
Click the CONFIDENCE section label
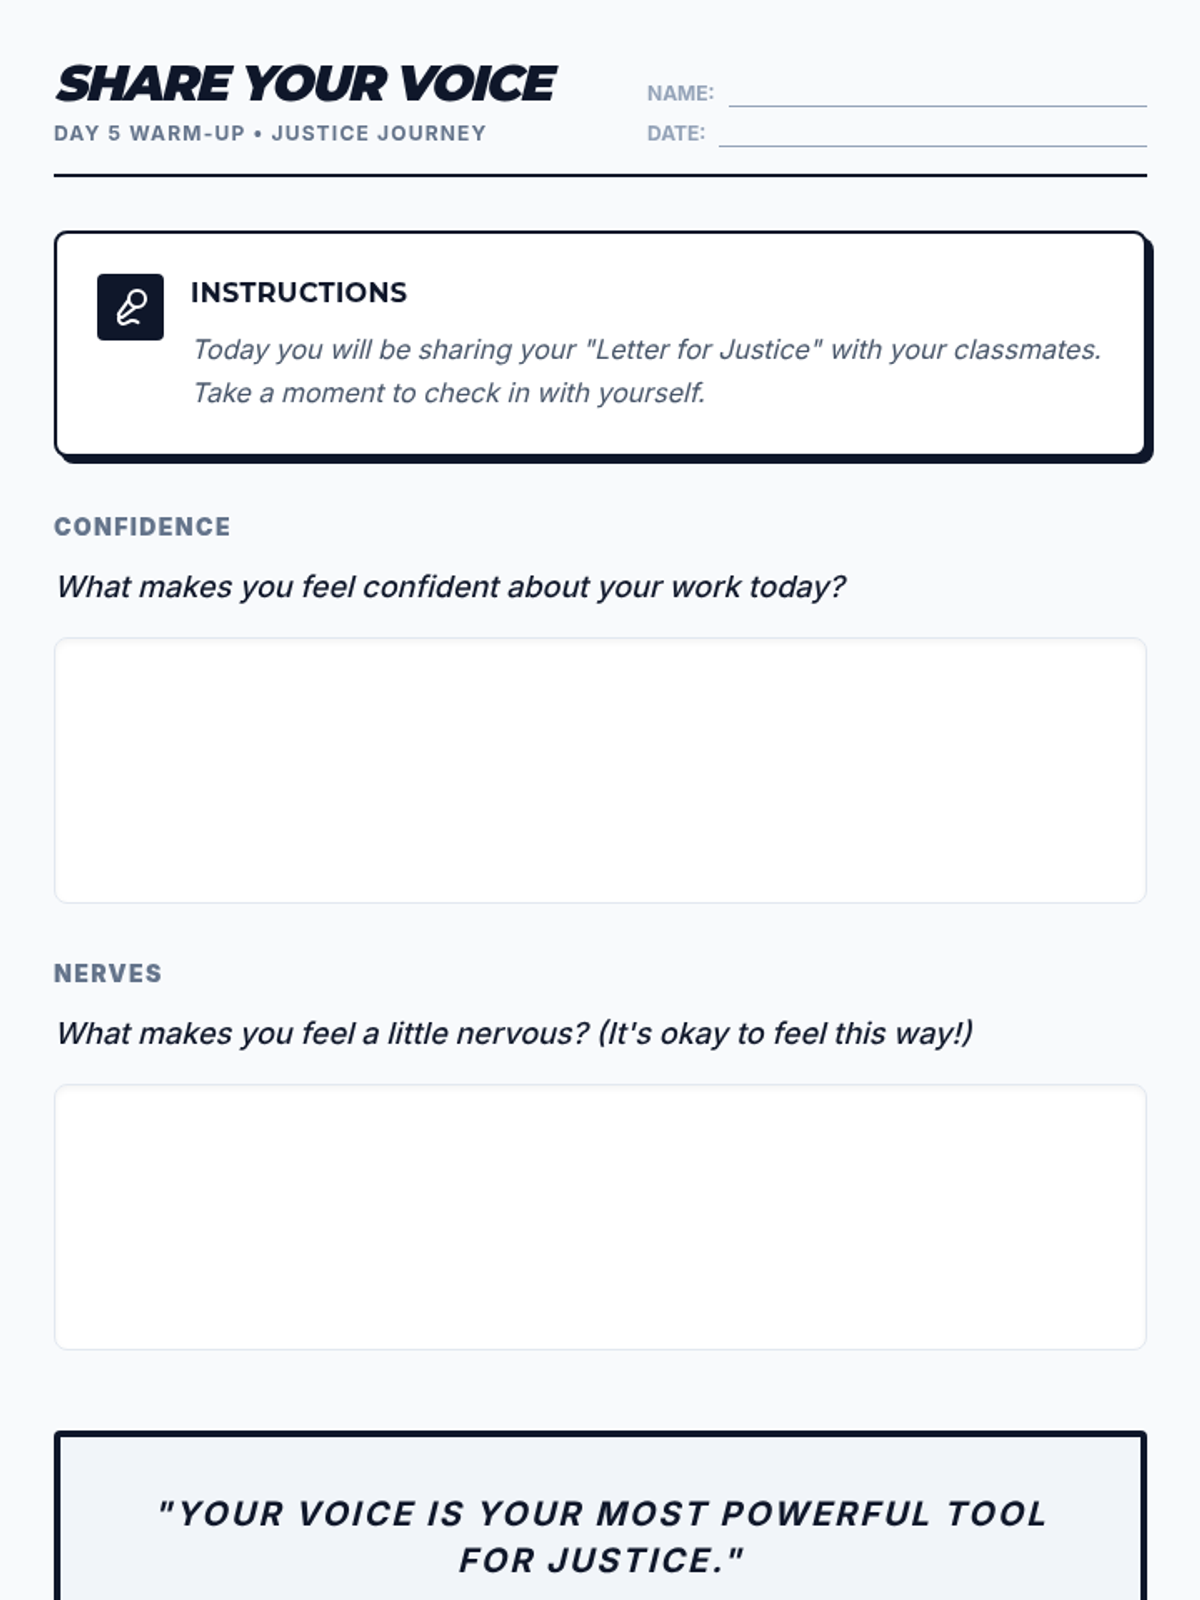142,527
